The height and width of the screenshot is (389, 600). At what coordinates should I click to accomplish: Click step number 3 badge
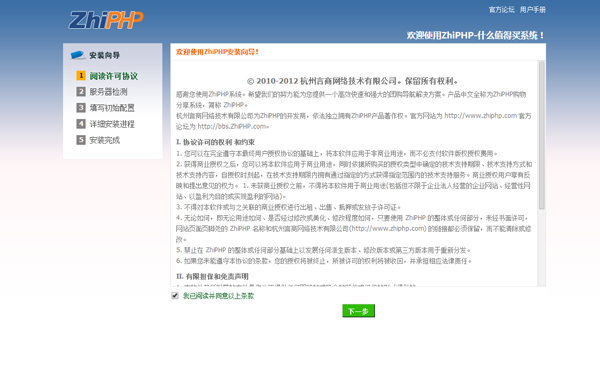click(81, 108)
